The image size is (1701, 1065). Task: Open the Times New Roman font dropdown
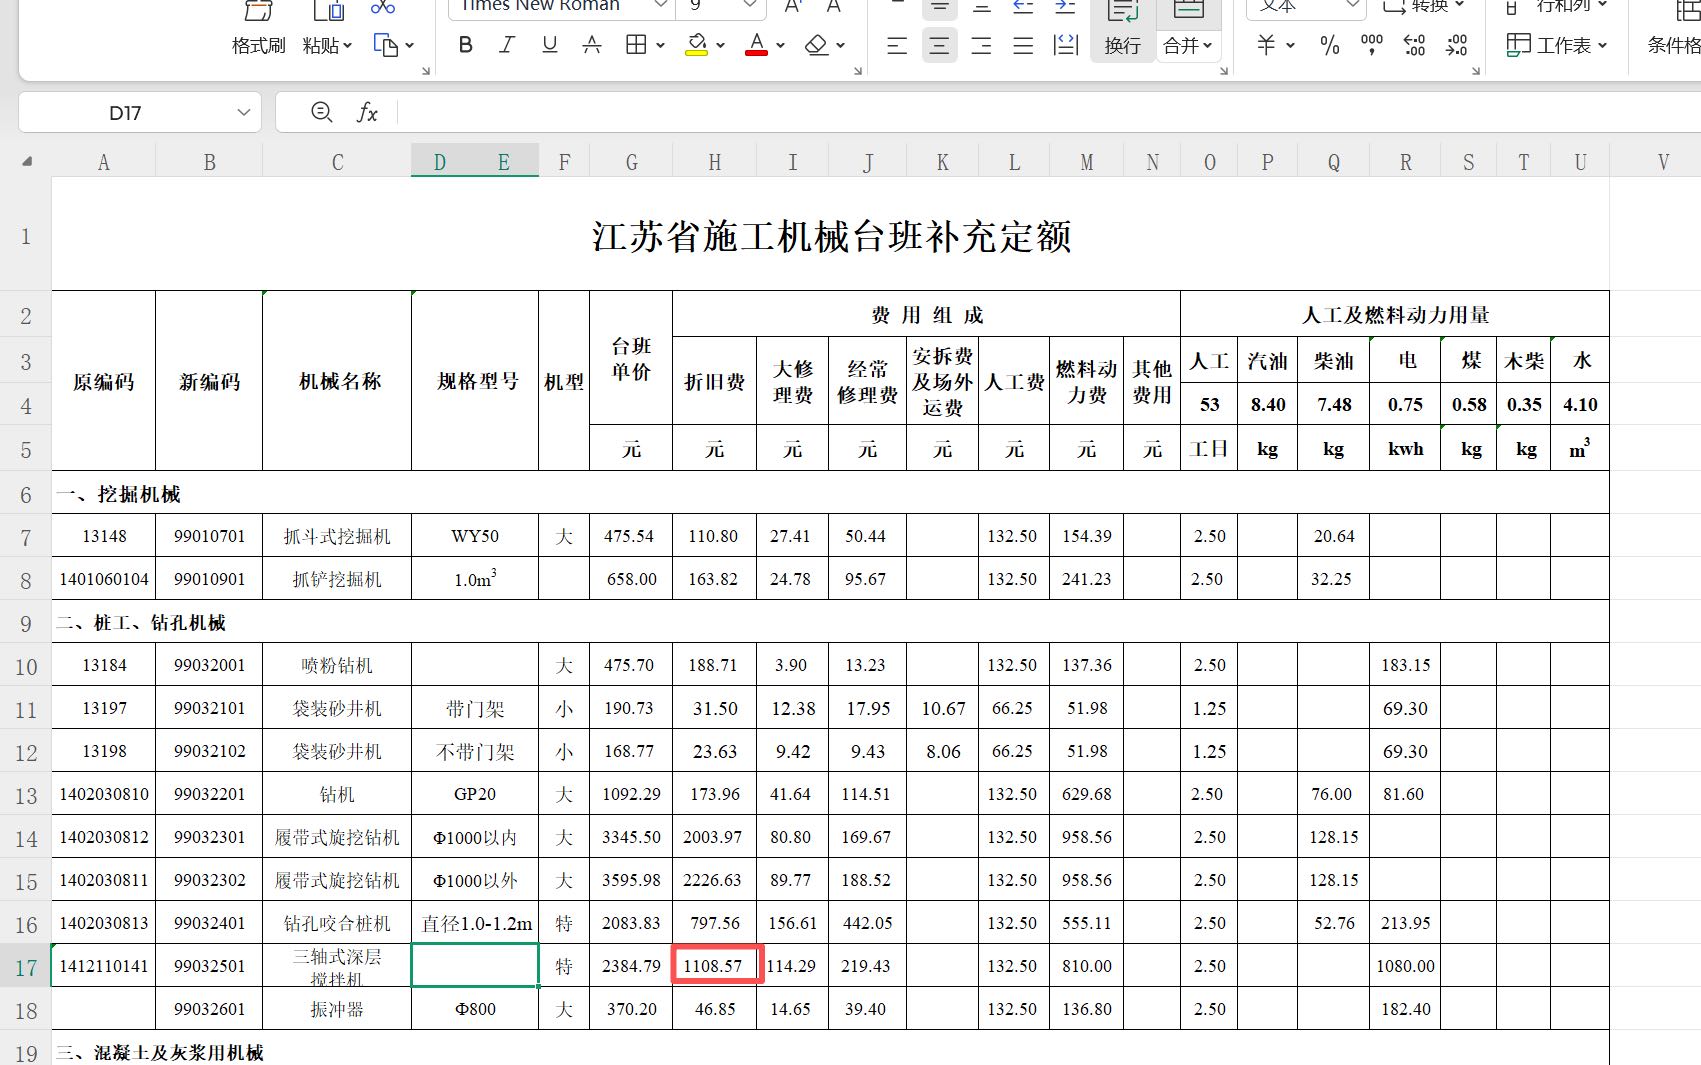pos(659,7)
